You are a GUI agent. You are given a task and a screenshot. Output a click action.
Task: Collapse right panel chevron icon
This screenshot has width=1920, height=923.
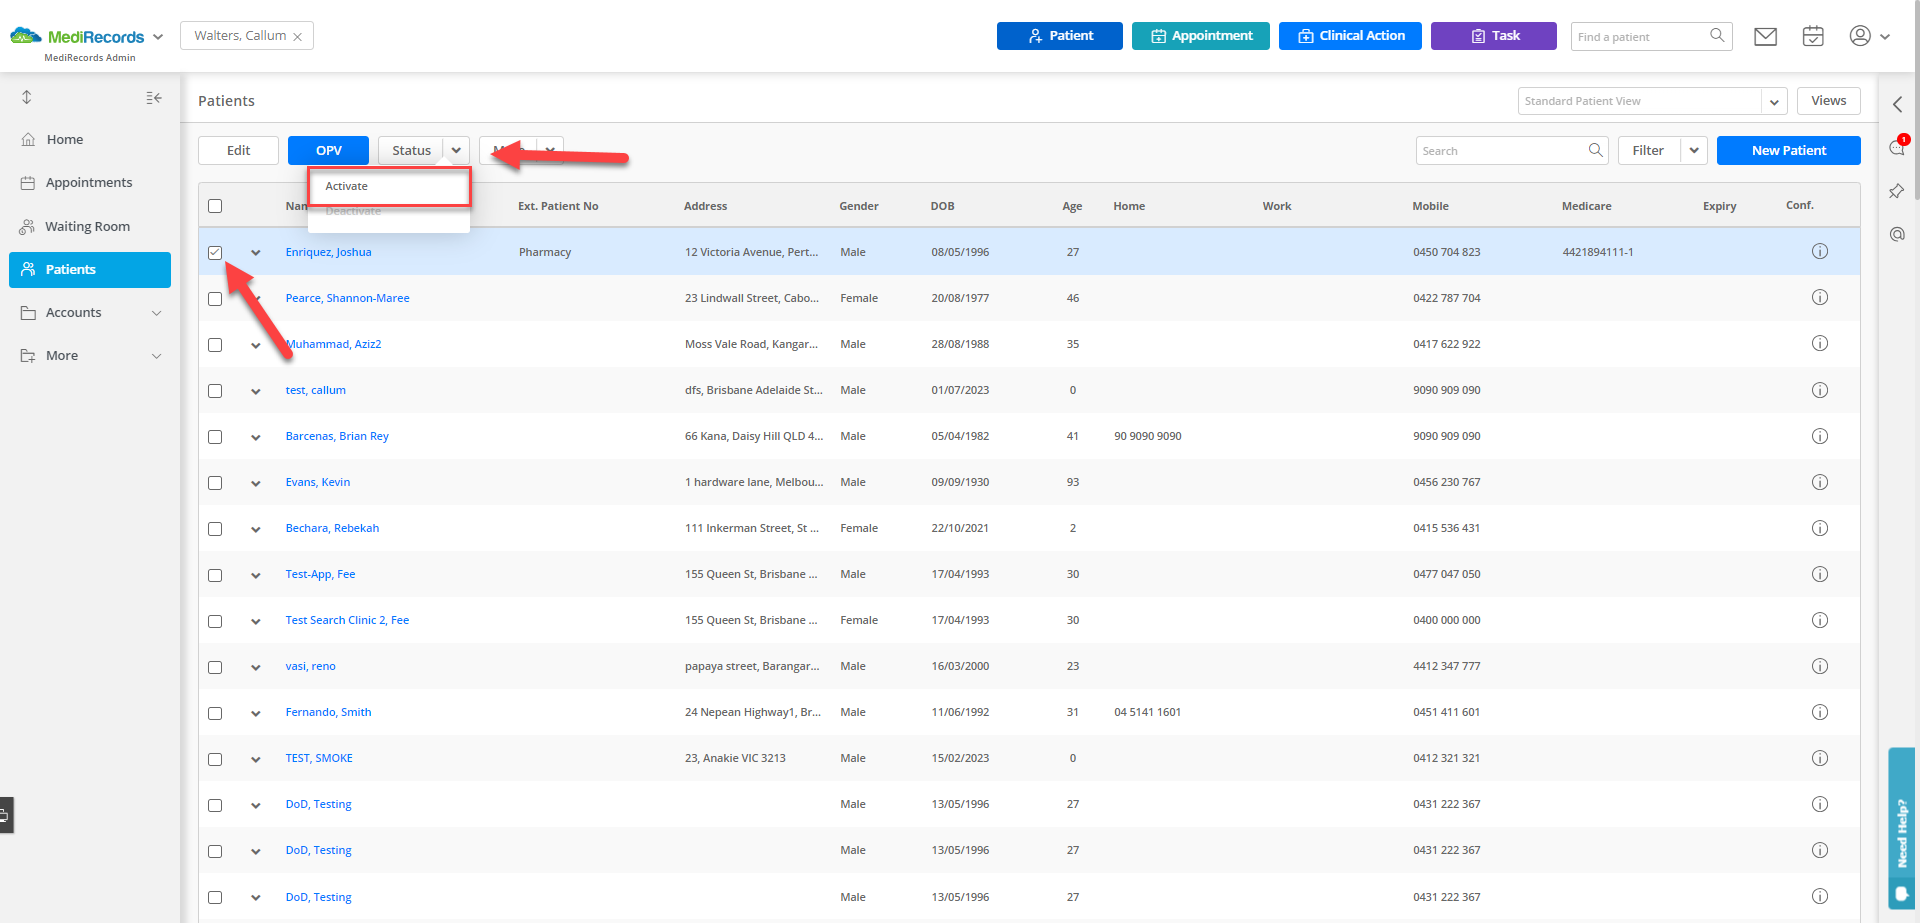tap(1897, 104)
